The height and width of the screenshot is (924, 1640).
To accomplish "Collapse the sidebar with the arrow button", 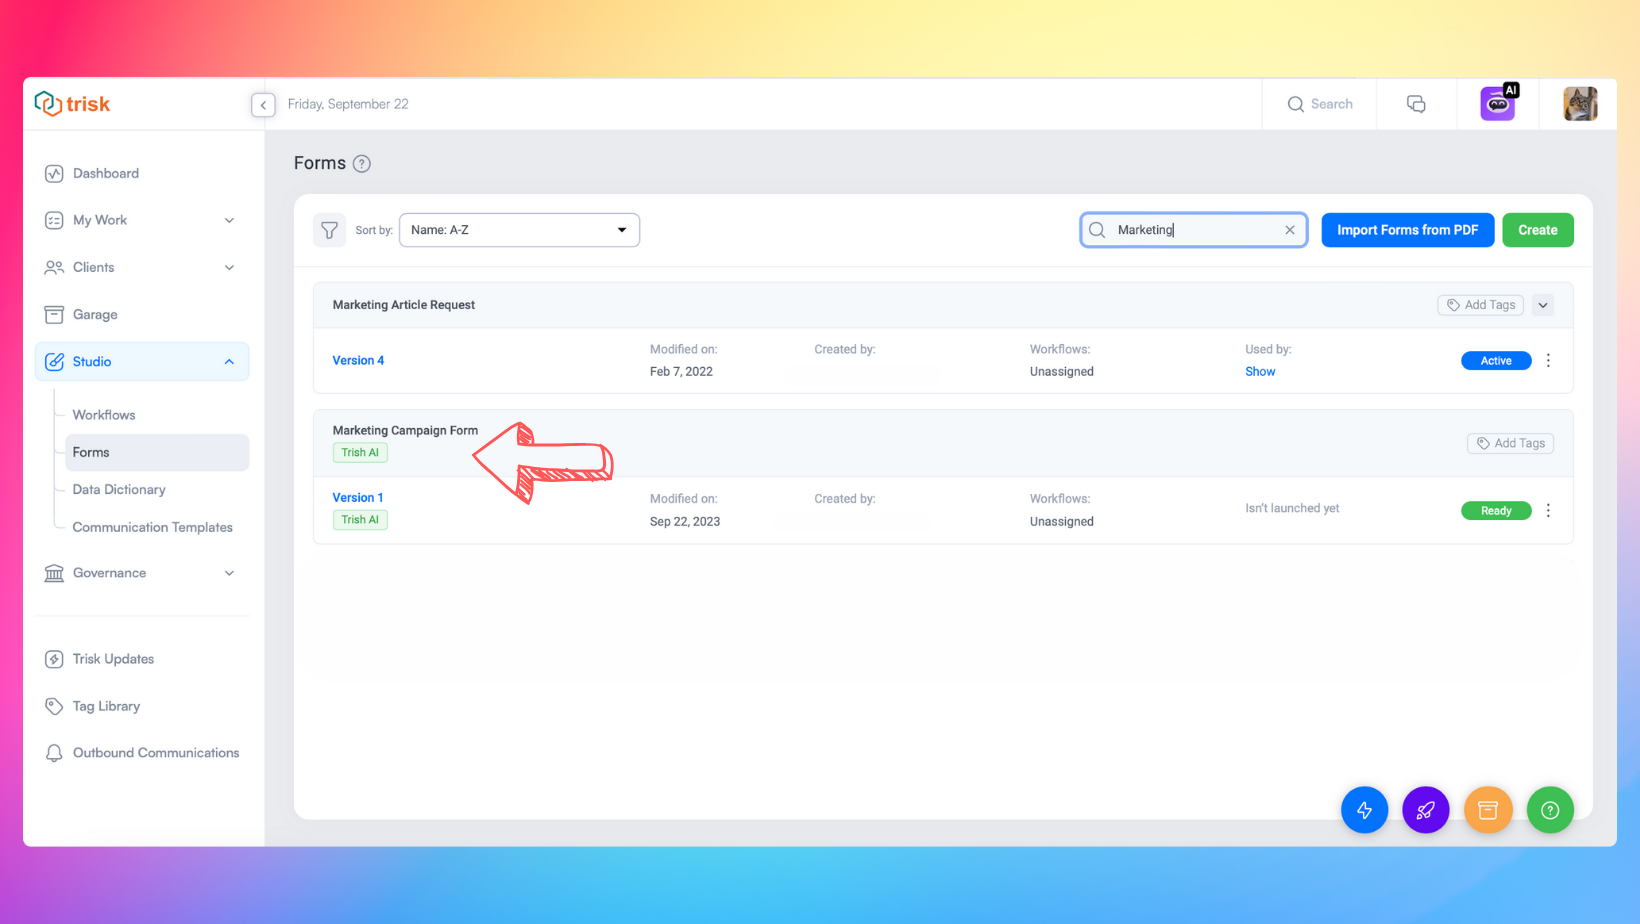I will click(263, 105).
